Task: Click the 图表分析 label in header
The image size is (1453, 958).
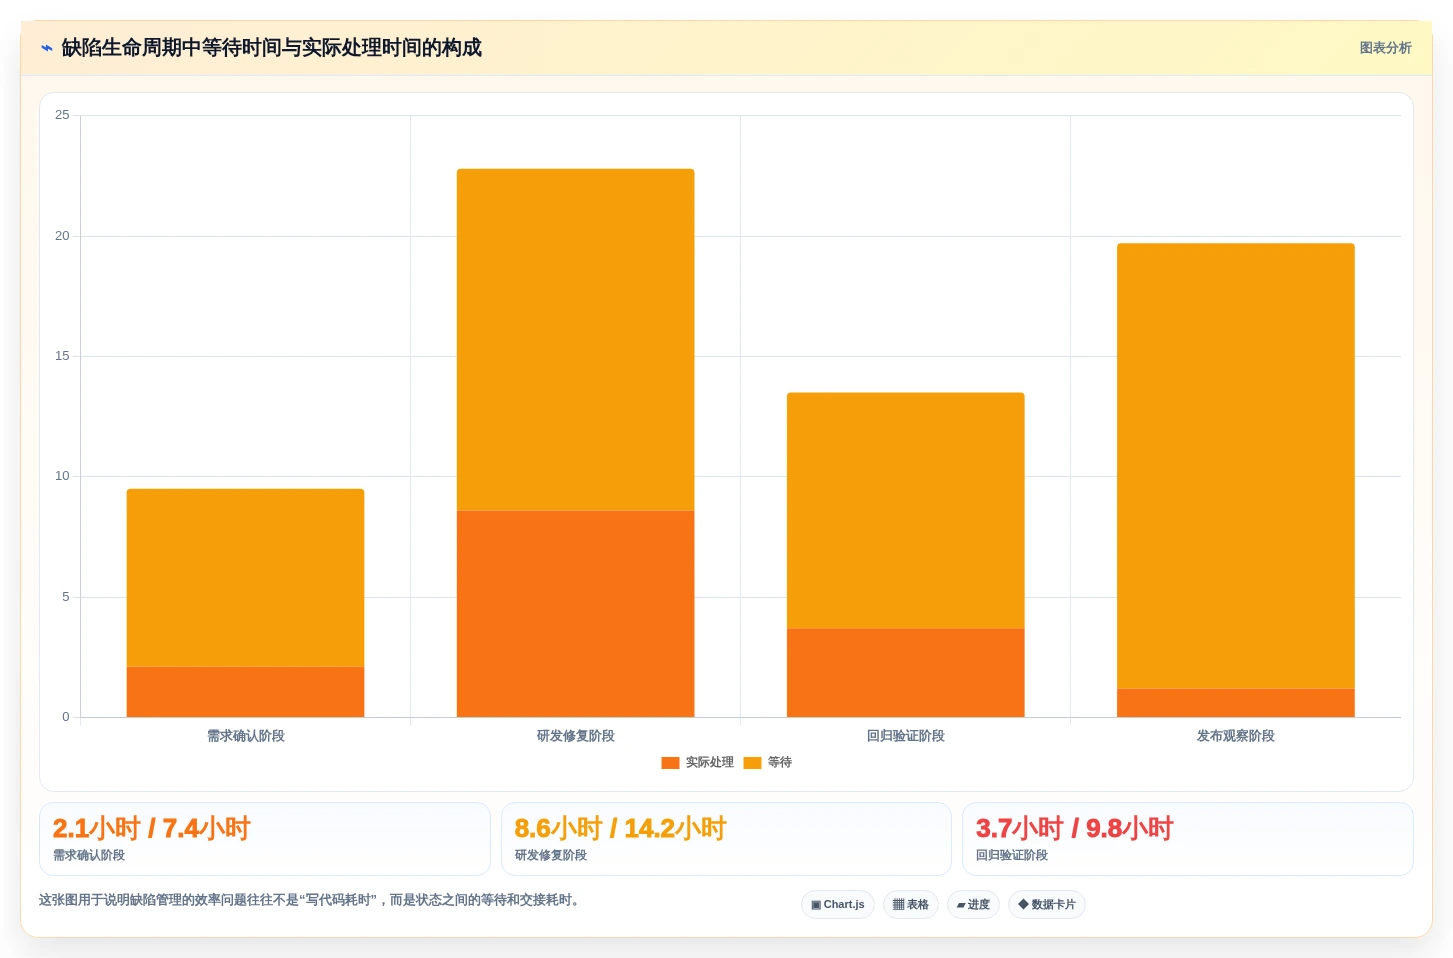Action: 1385,48
